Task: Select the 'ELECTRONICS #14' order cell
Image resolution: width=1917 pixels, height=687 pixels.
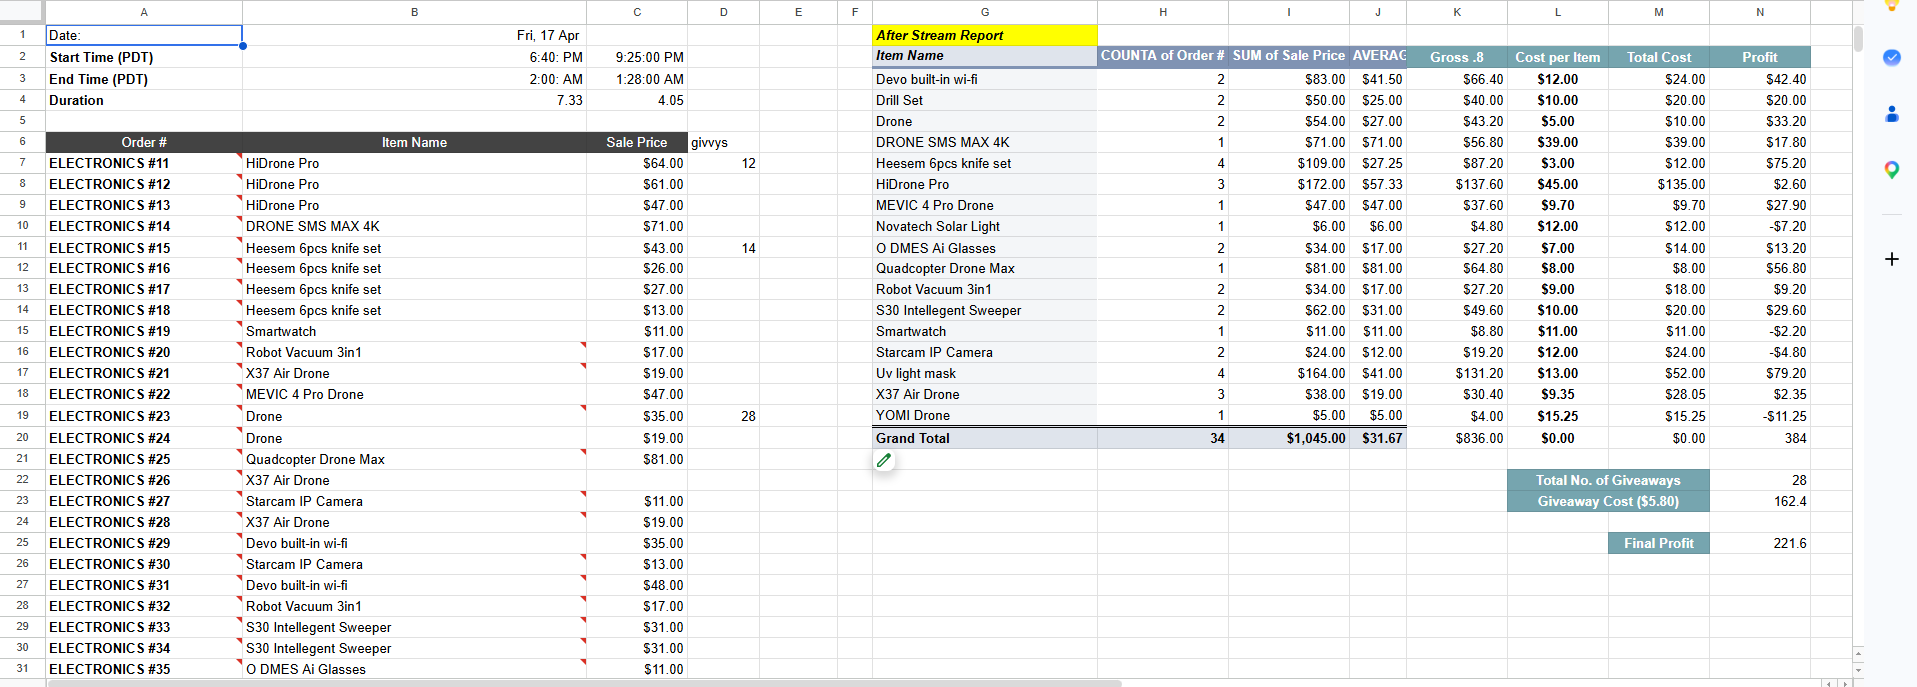Action: (x=144, y=226)
